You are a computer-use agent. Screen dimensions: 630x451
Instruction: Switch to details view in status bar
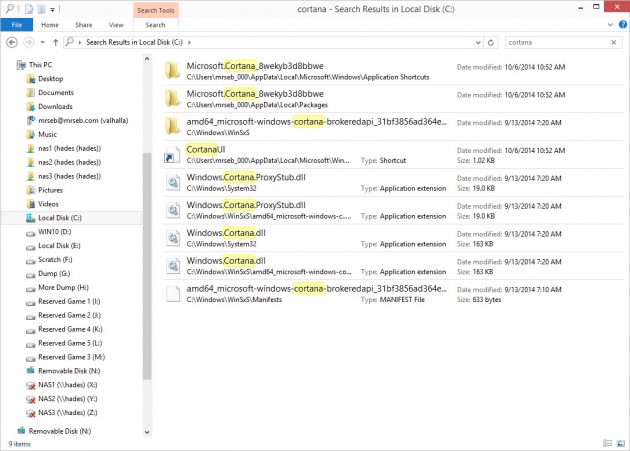pos(608,443)
